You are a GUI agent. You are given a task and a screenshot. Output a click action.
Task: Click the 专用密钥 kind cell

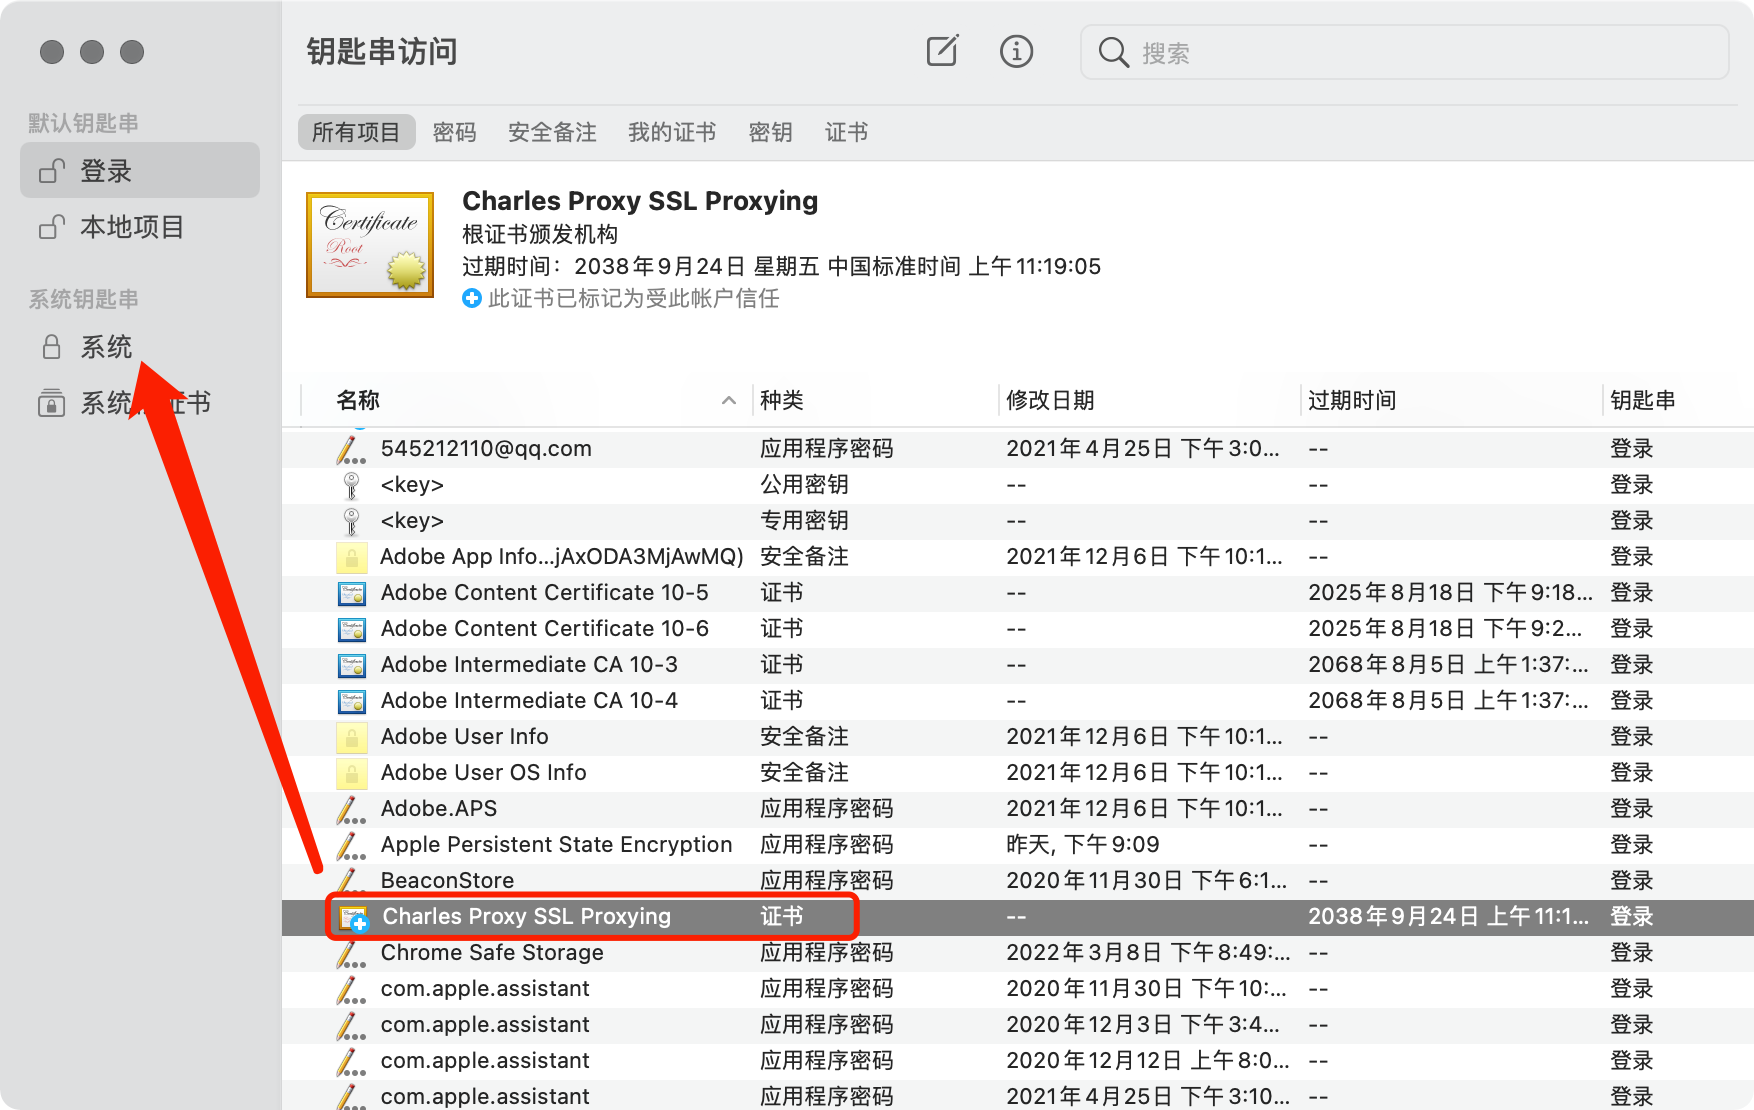tap(804, 521)
